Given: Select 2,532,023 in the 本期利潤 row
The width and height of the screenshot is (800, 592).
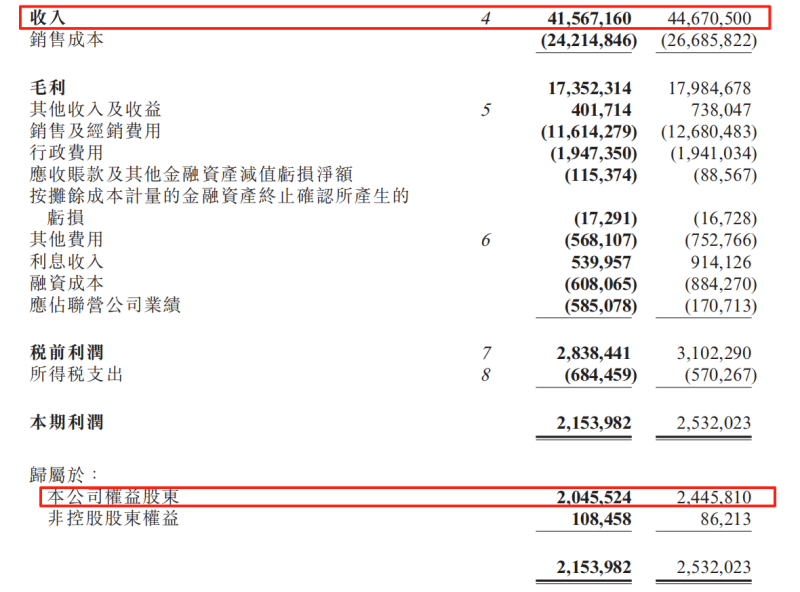Looking at the screenshot, I should [714, 423].
